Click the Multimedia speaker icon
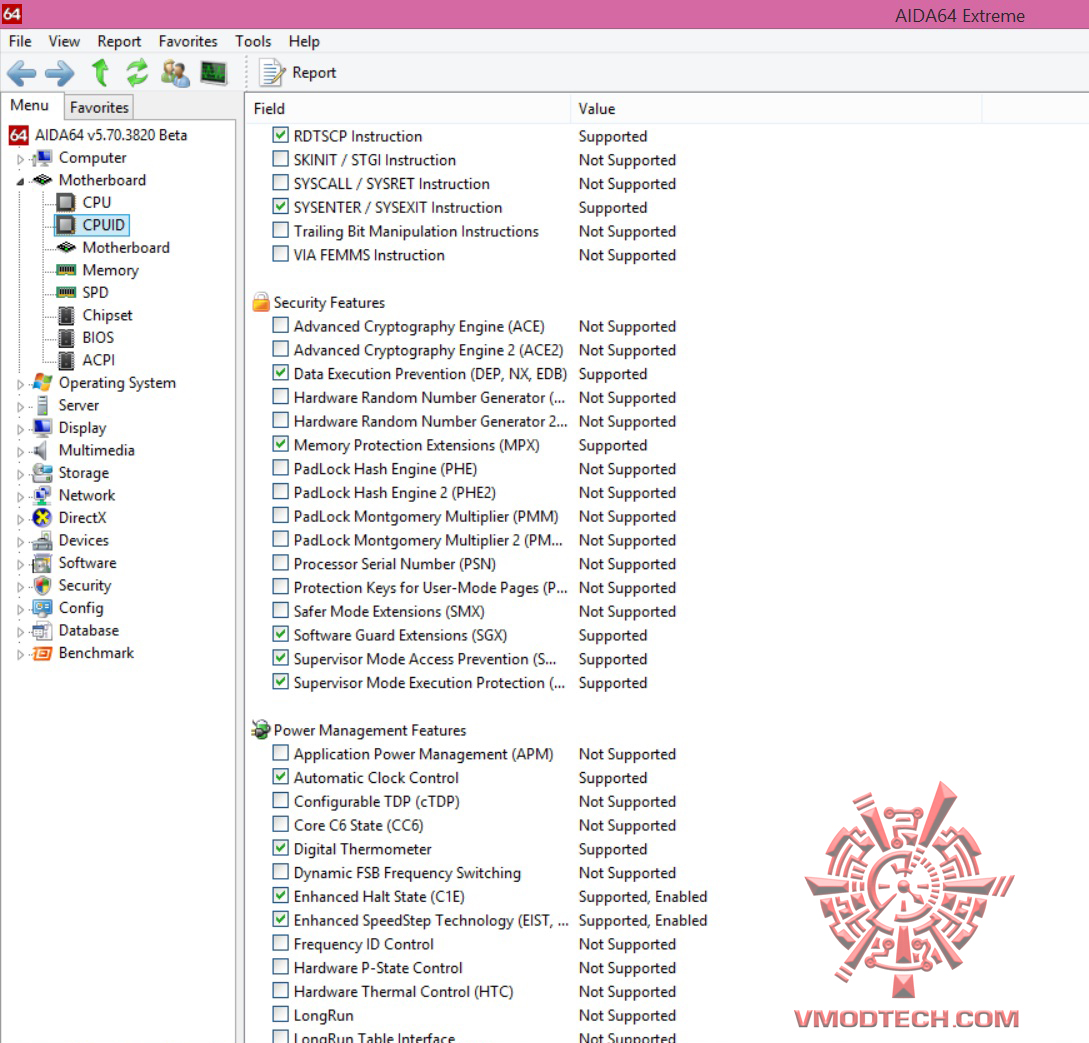 (41, 450)
